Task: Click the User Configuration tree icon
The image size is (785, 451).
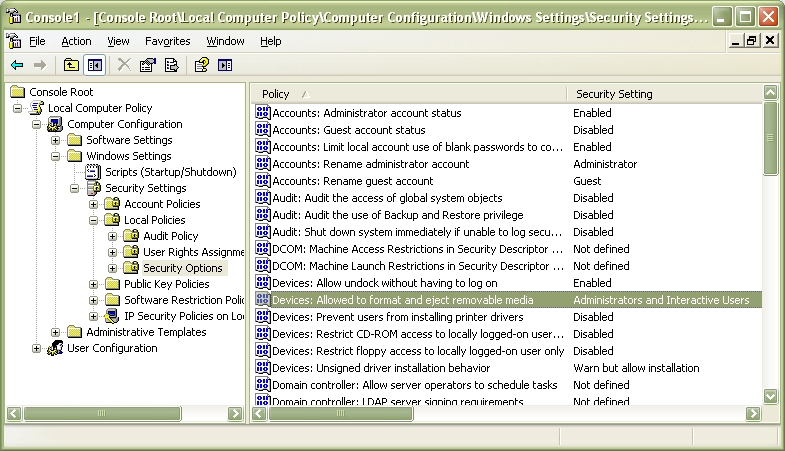Action: (55, 348)
